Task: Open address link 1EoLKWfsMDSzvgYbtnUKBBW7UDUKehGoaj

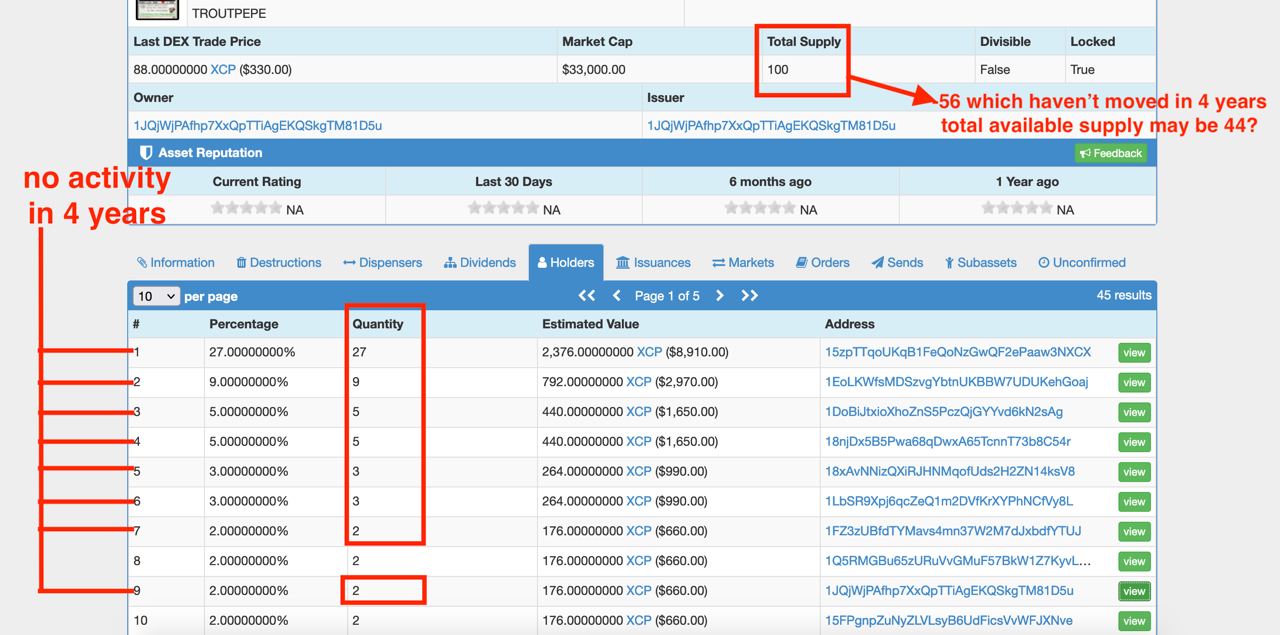Action: click(956, 382)
